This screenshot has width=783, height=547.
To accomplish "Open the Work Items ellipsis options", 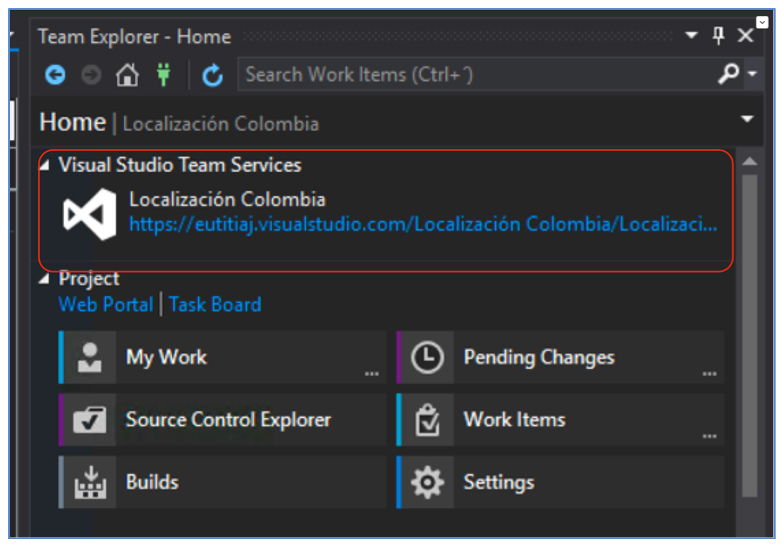I will click(710, 436).
